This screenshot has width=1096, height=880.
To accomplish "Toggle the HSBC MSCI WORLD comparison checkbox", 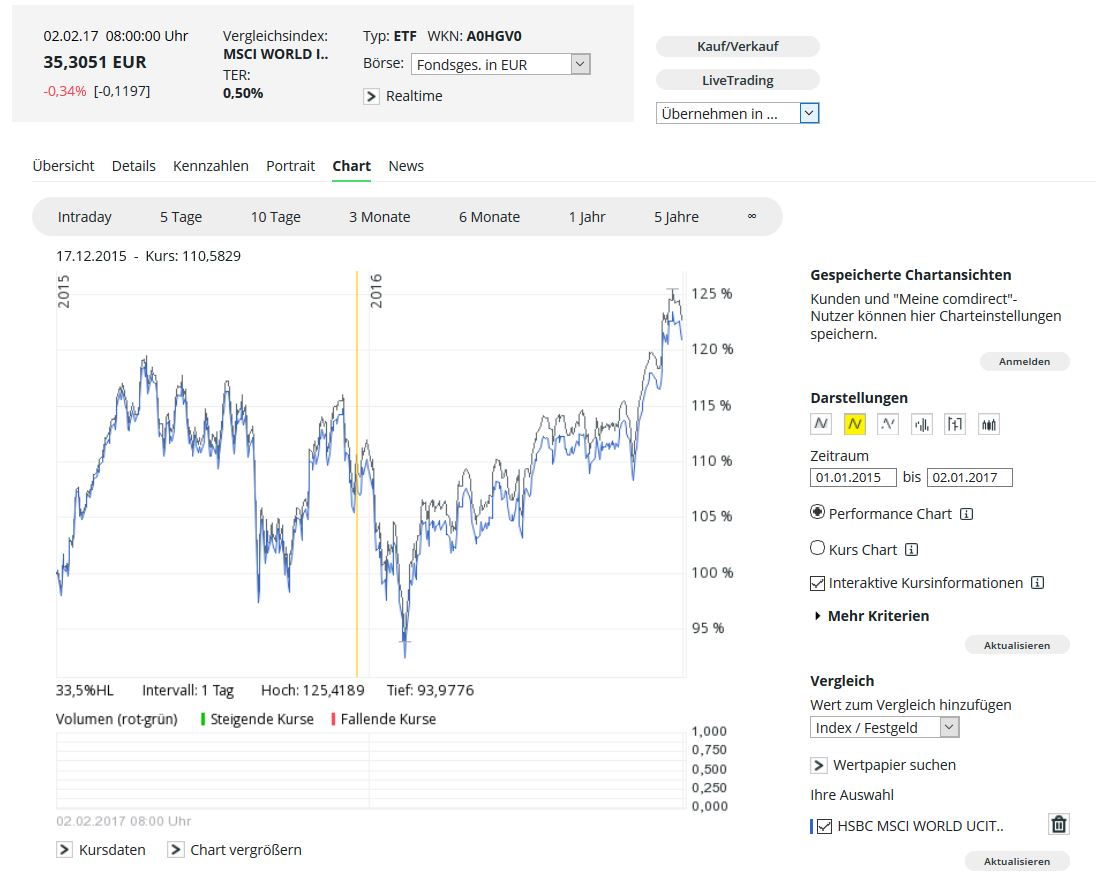I will [825, 826].
